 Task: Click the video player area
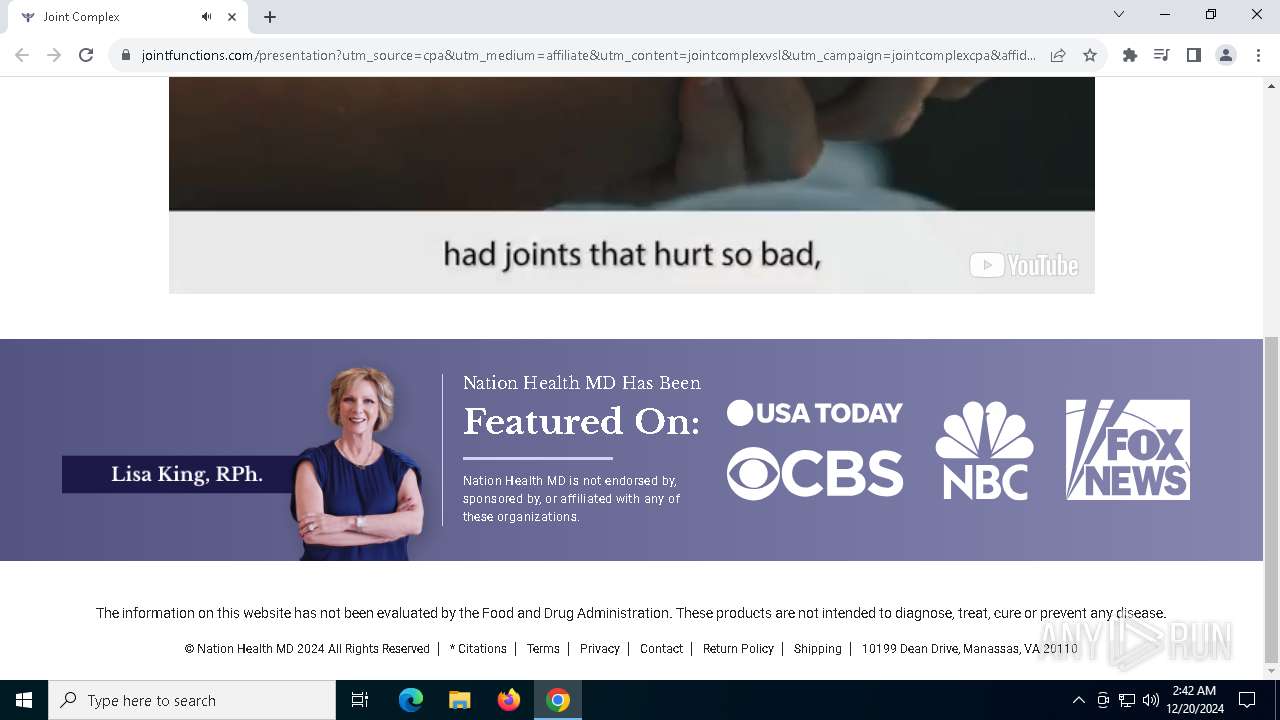pyautogui.click(x=632, y=185)
